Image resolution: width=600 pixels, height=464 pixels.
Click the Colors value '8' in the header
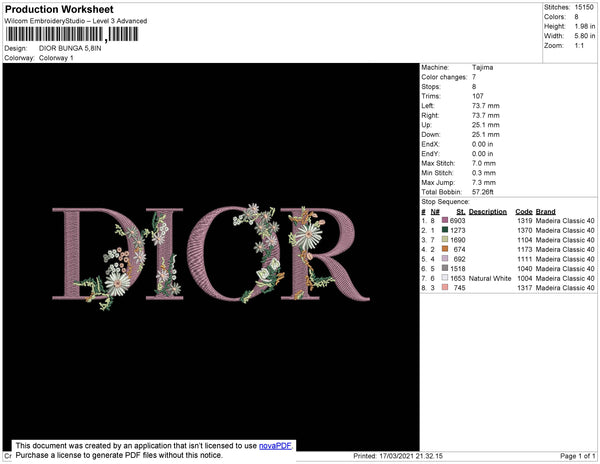pyautogui.click(x=576, y=17)
